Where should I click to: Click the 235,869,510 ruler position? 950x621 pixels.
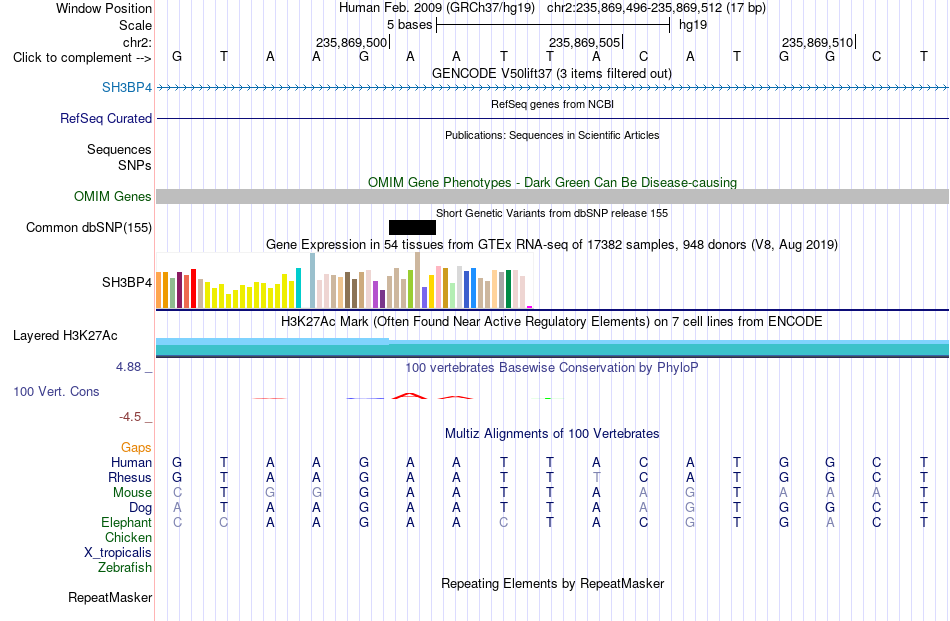(x=817, y=42)
